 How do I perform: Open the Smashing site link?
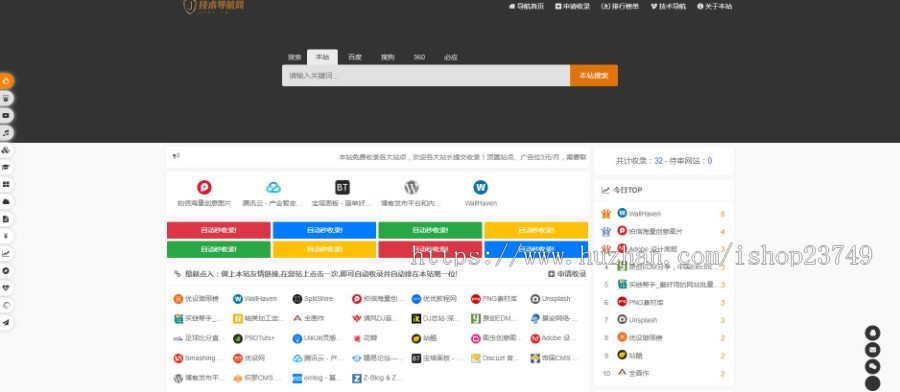[x=199, y=358]
